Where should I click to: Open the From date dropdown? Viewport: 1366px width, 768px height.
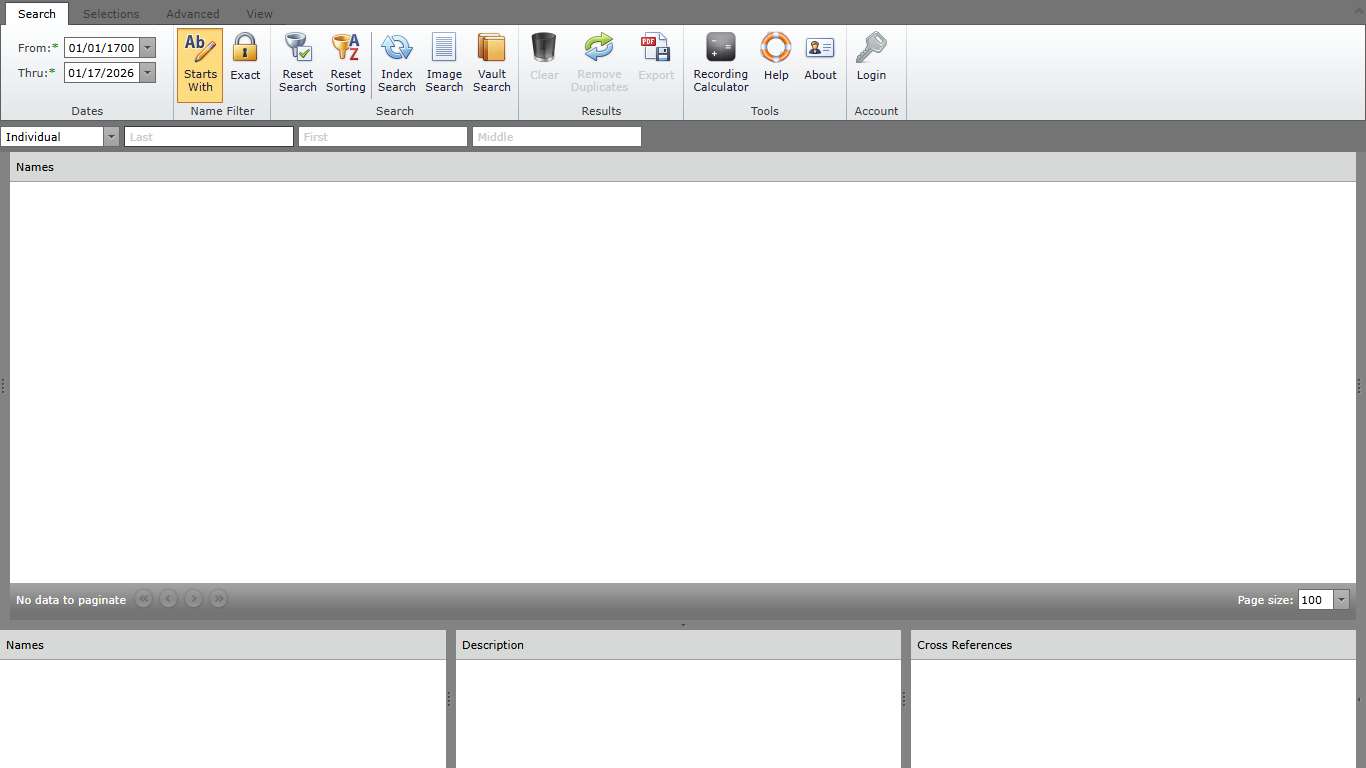148,48
